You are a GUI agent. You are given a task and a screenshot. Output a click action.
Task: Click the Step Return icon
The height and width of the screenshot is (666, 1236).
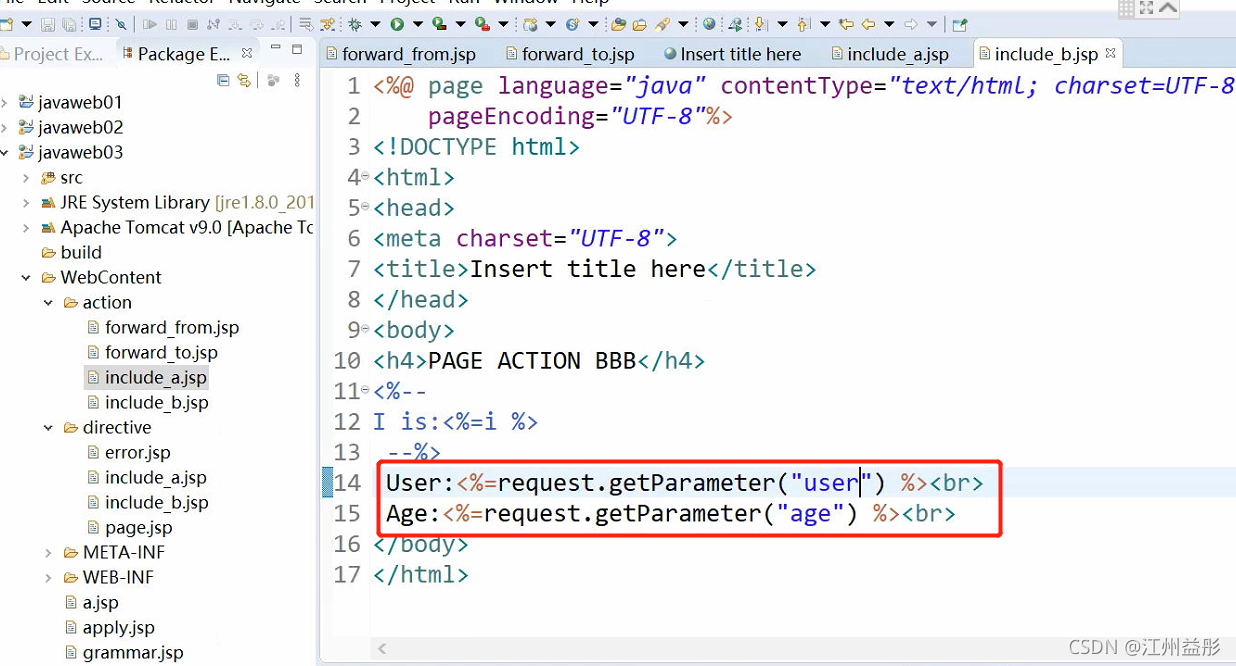(277, 24)
